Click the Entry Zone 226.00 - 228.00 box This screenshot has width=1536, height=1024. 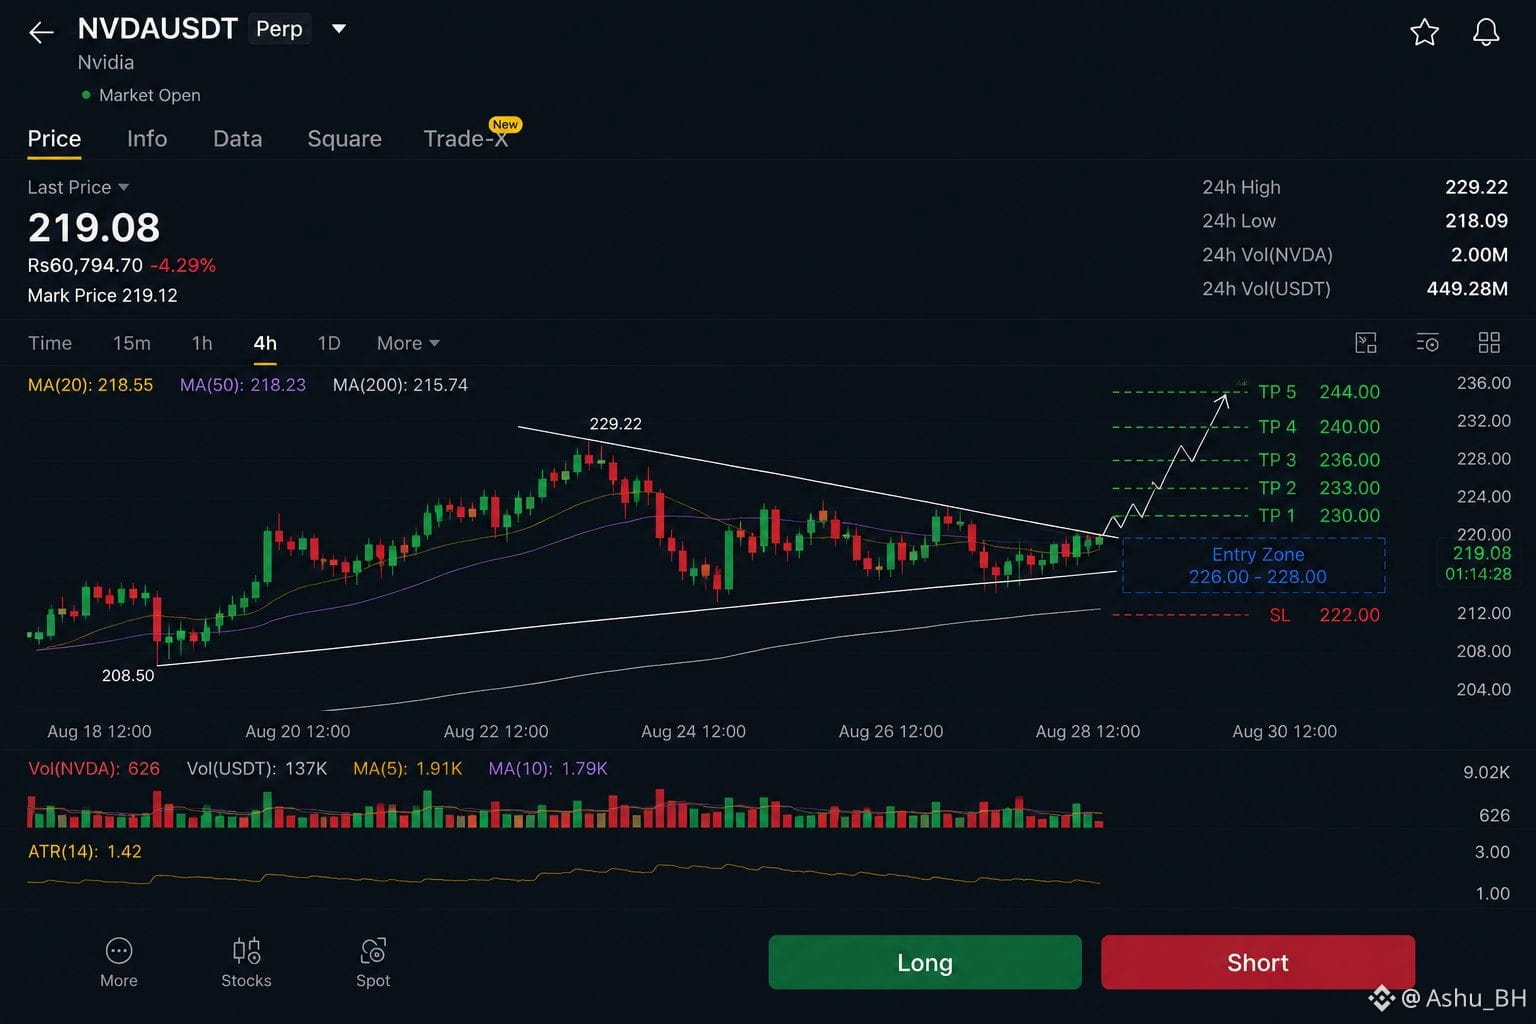coord(1254,566)
